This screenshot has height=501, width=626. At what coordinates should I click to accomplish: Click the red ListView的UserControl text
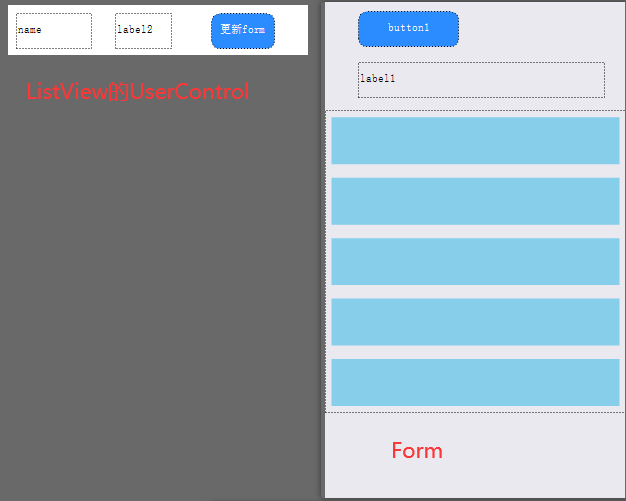point(138,91)
